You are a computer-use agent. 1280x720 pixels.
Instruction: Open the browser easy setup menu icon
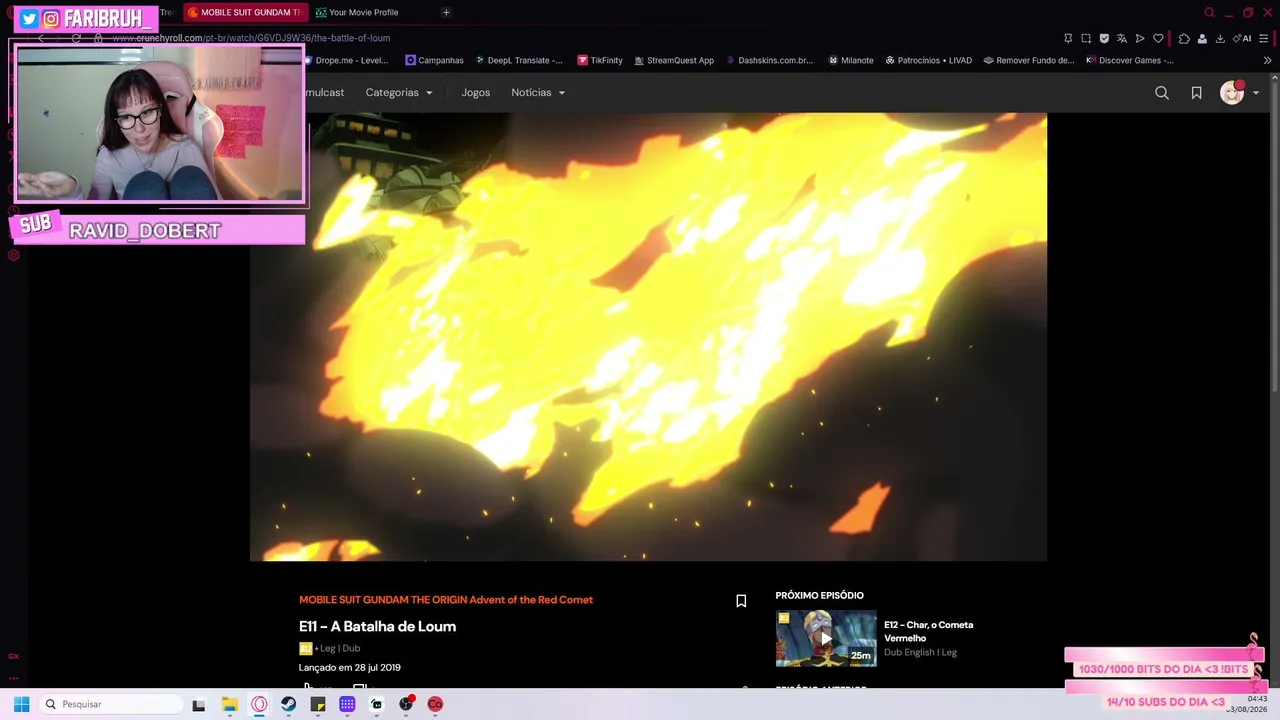pos(1264,38)
